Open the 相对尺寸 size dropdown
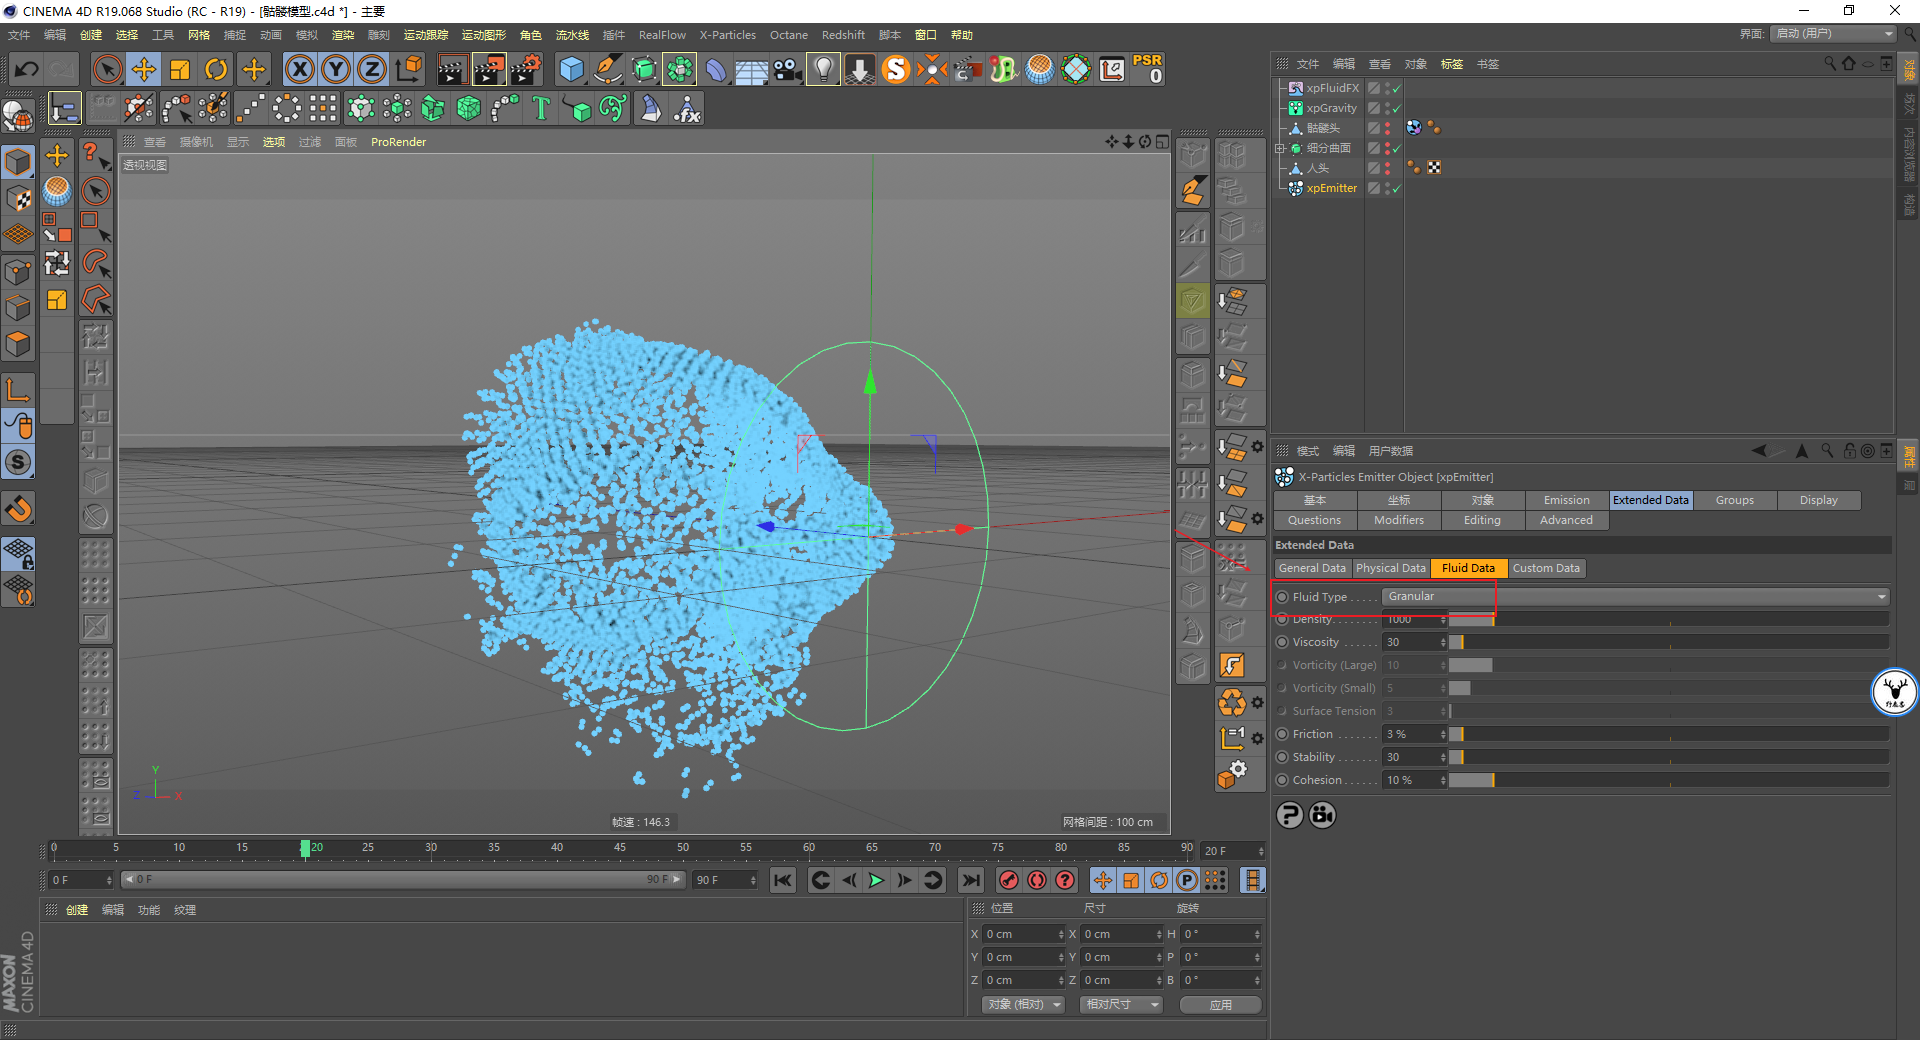This screenshot has width=1920, height=1040. pos(1121,1005)
